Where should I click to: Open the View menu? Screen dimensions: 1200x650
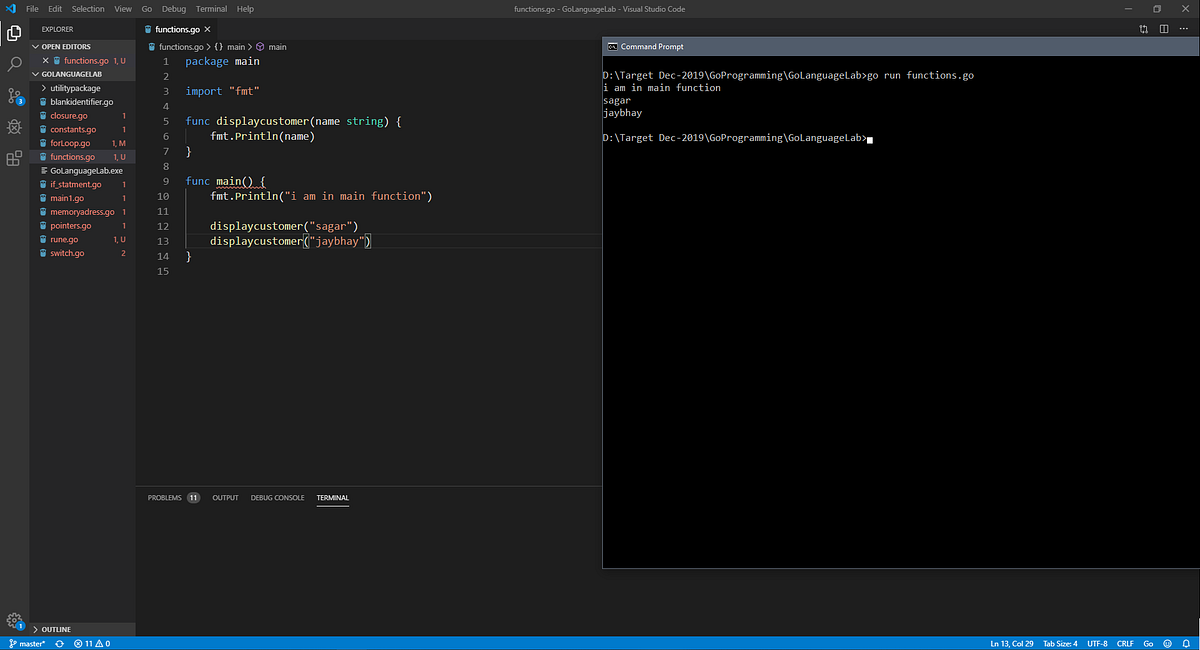coord(123,9)
